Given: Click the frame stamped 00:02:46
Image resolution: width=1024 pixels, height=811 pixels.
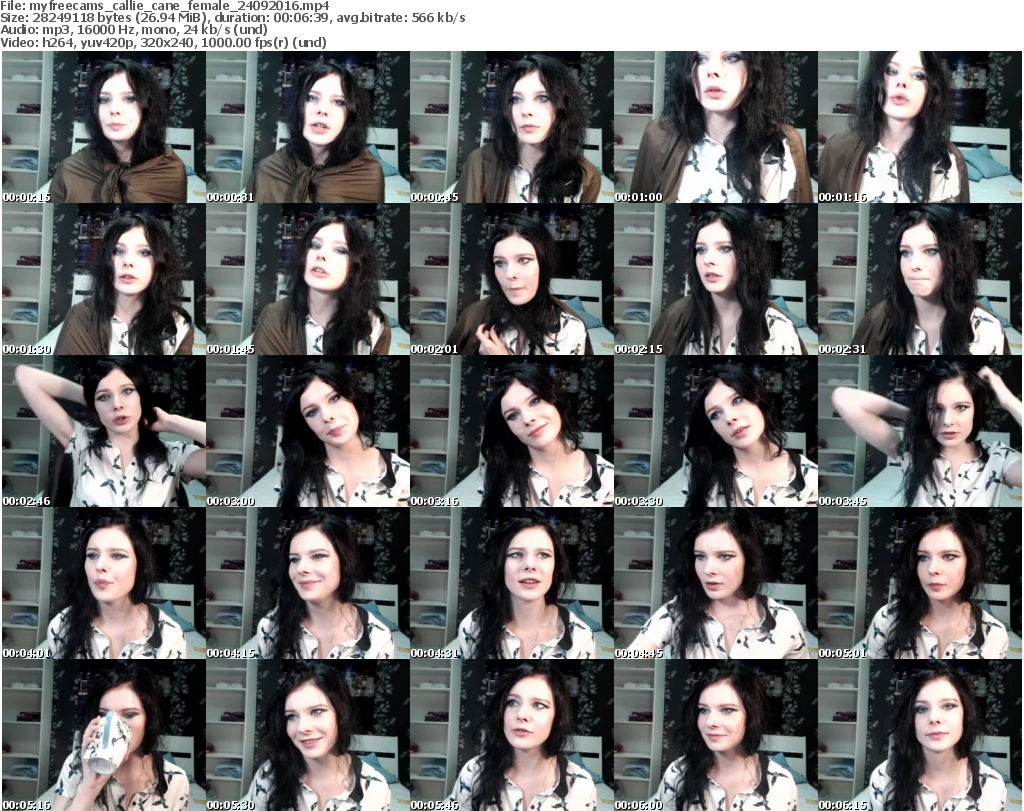Looking at the screenshot, I should (x=104, y=432).
